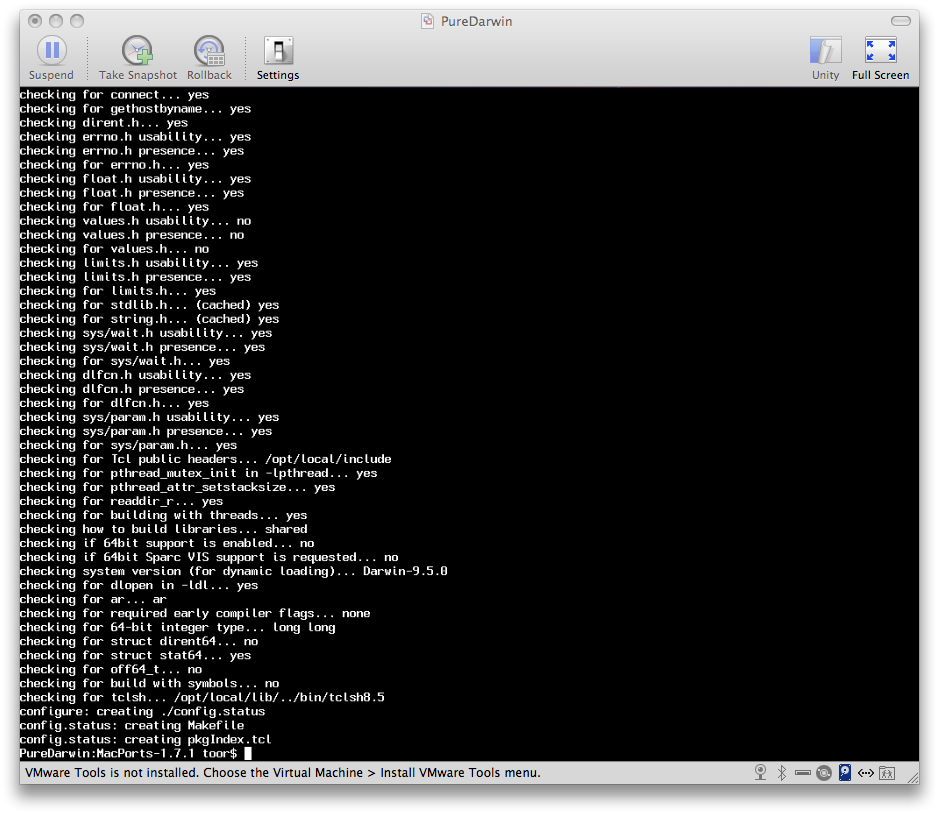939x814 pixels.
Task: Click the '64-bit integer type... long long' line
Action: (177, 627)
